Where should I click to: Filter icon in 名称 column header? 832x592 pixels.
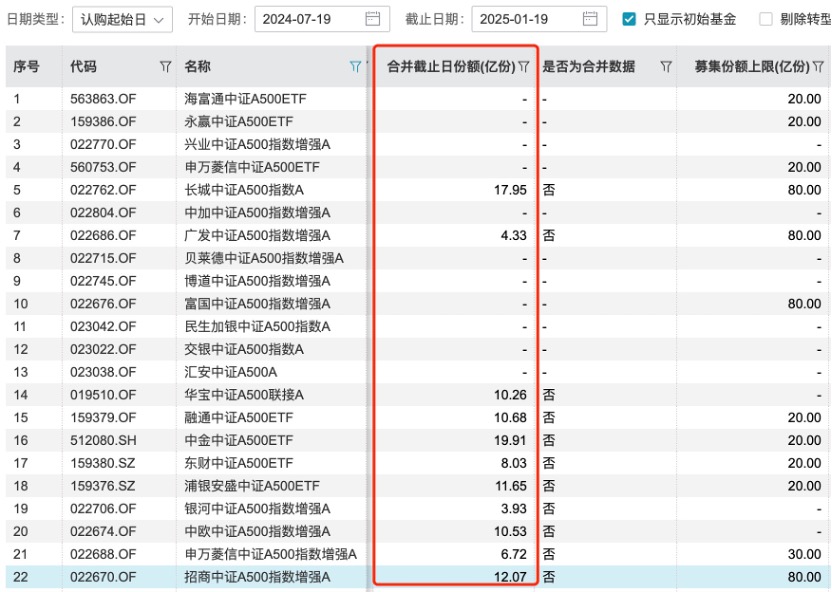pos(355,66)
